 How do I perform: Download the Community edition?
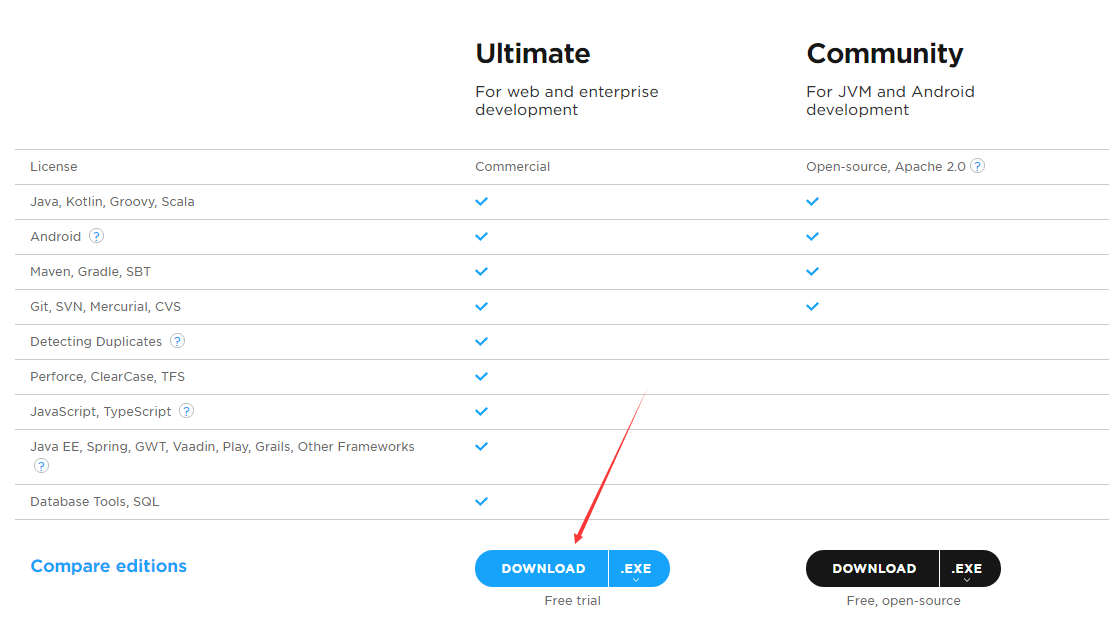point(874,568)
